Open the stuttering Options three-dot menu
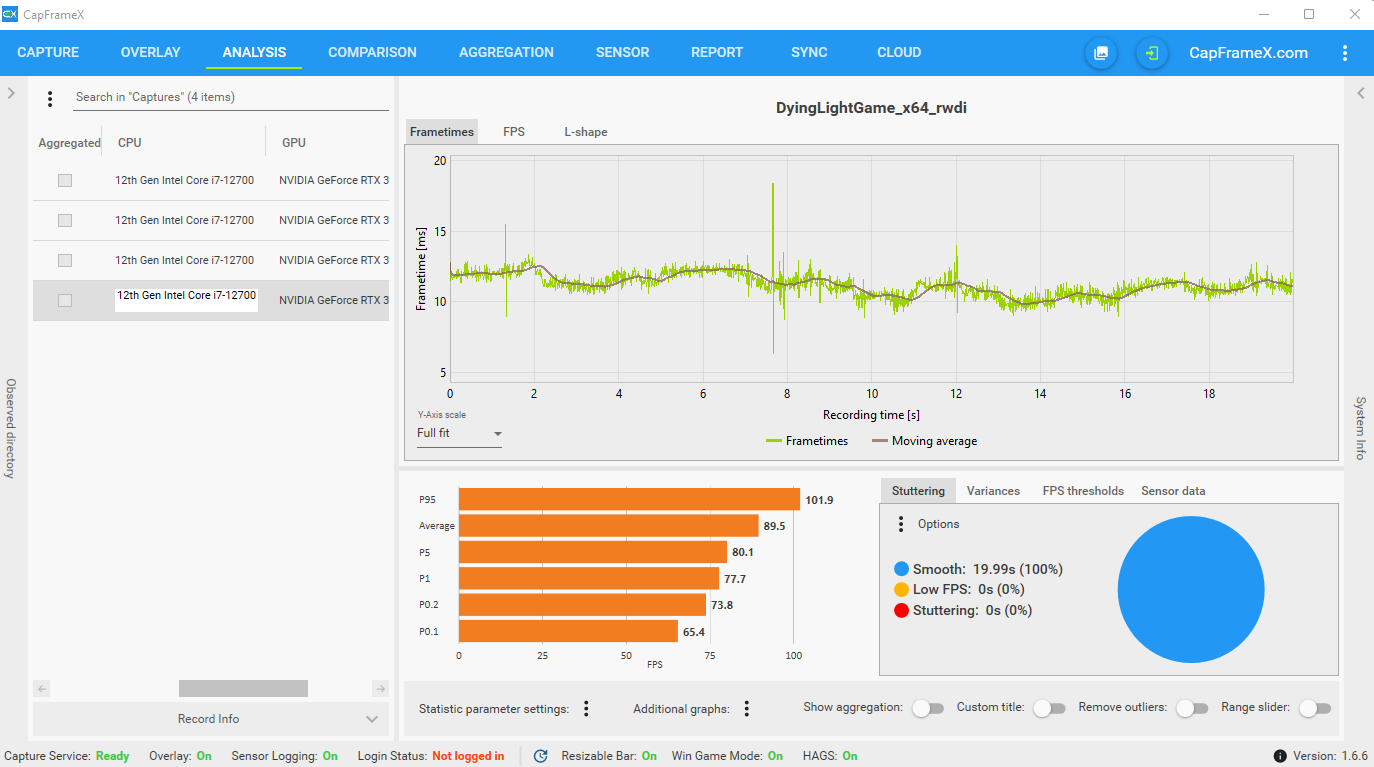The width and height of the screenshot is (1374, 767). (x=900, y=524)
